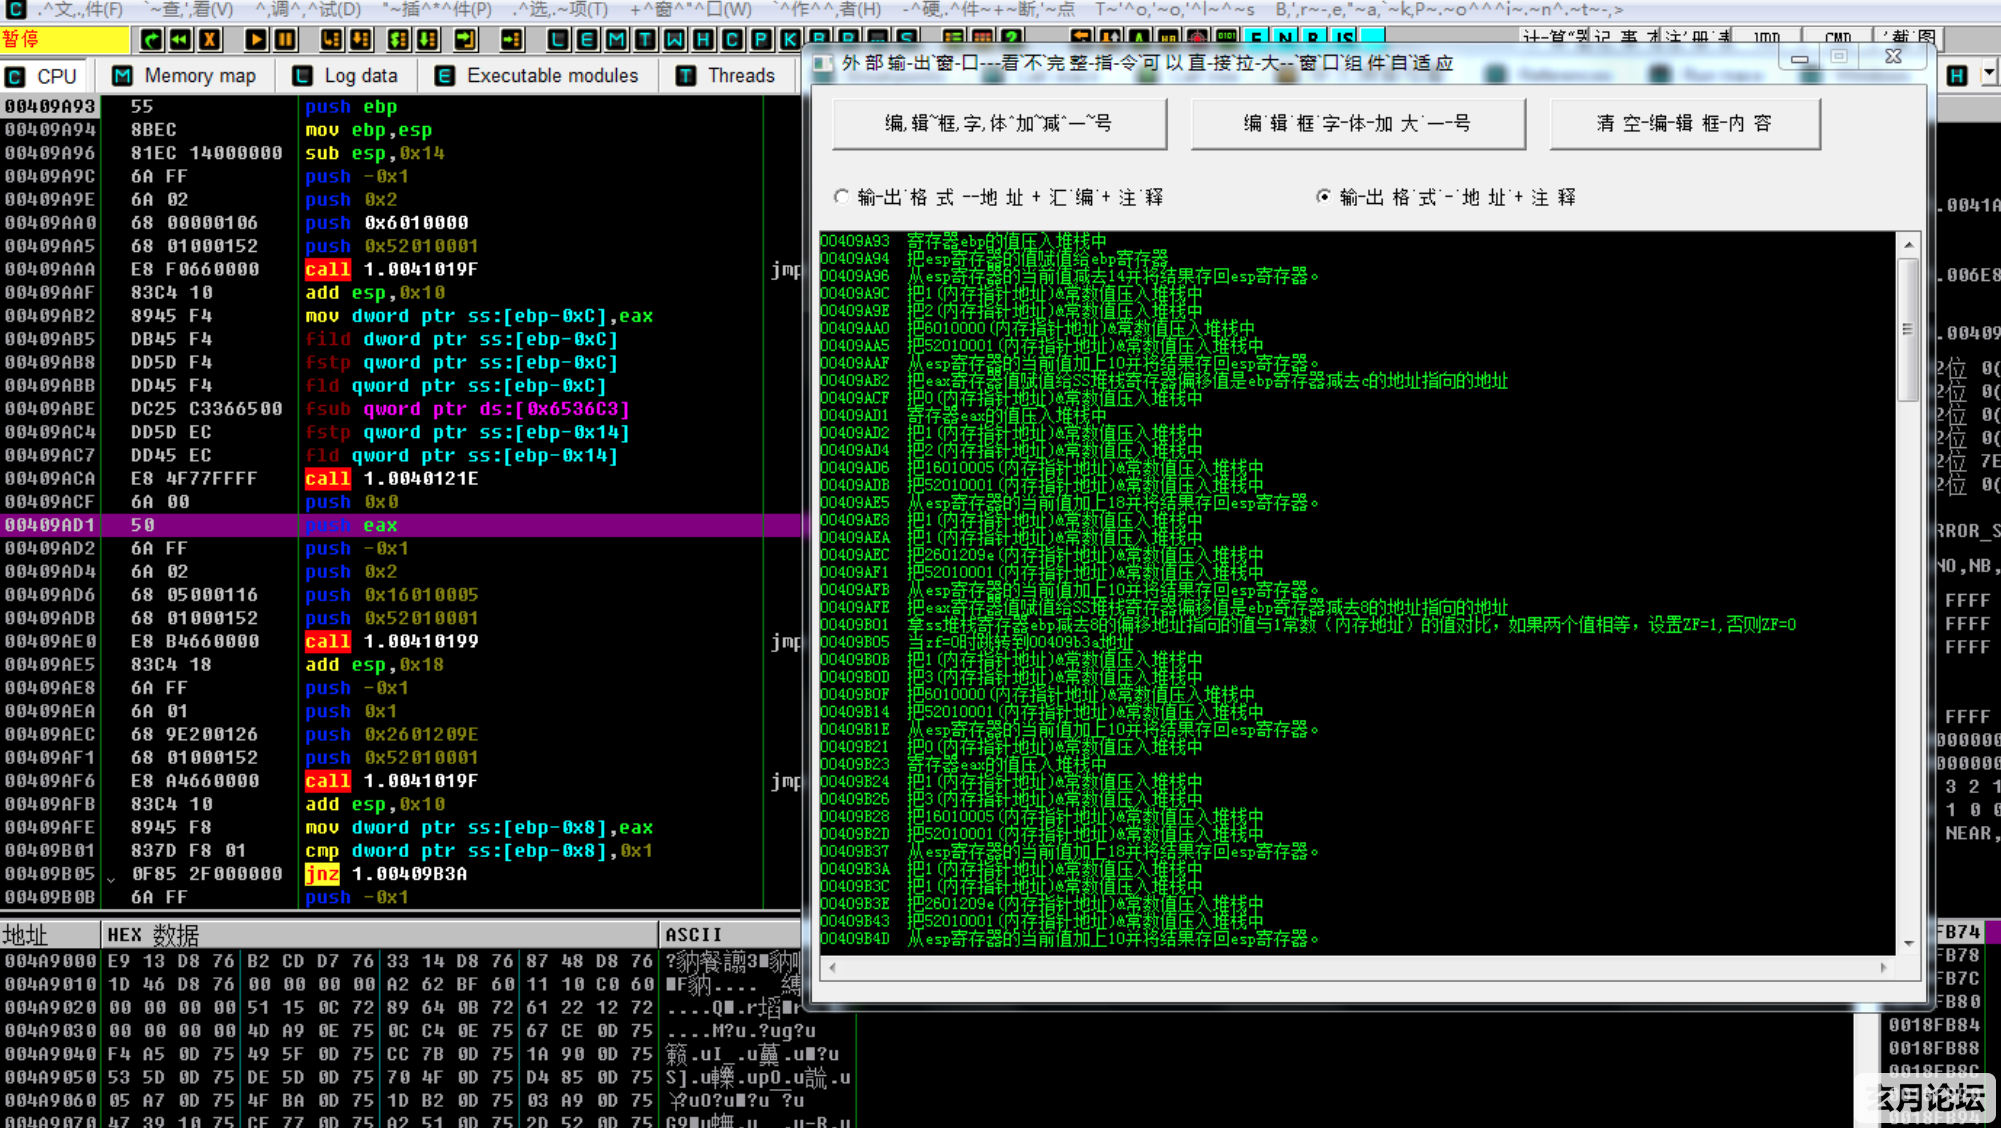Select disassembly row 00409B05 jnz 1.00409B3A
This screenshot has height=1128, width=2001.
400,874
